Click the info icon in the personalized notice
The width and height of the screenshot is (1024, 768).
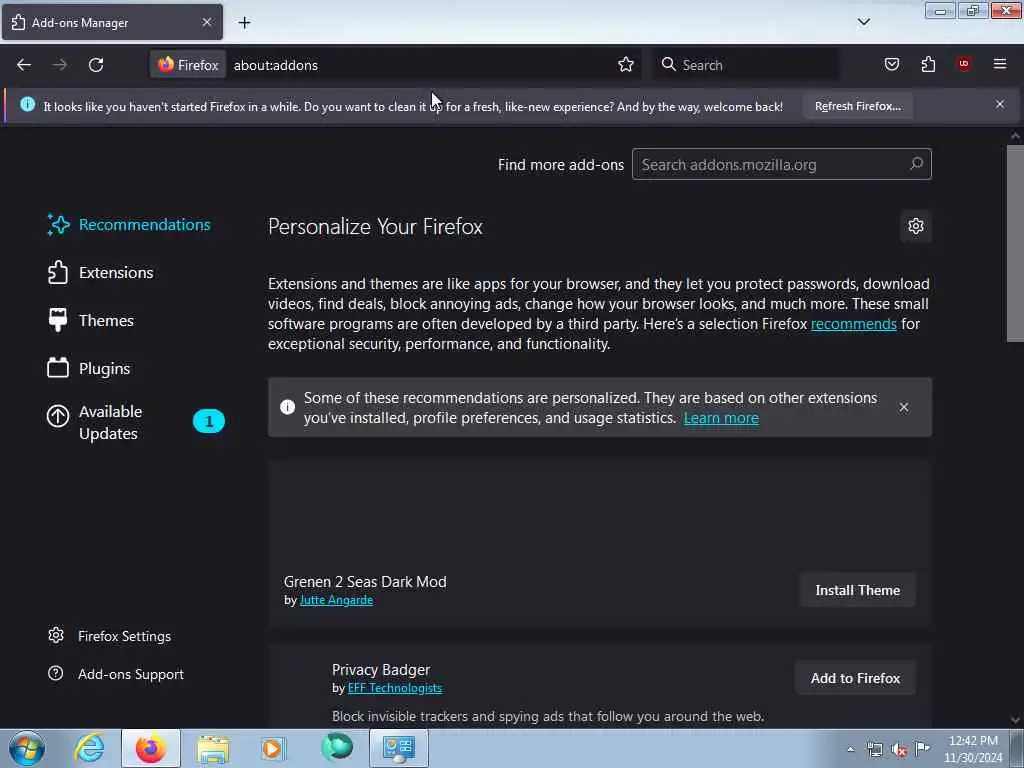coord(287,408)
